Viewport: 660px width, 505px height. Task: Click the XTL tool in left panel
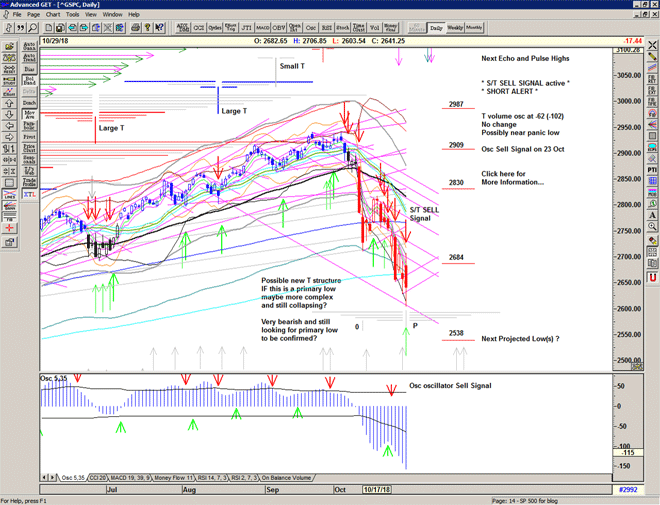(29, 195)
